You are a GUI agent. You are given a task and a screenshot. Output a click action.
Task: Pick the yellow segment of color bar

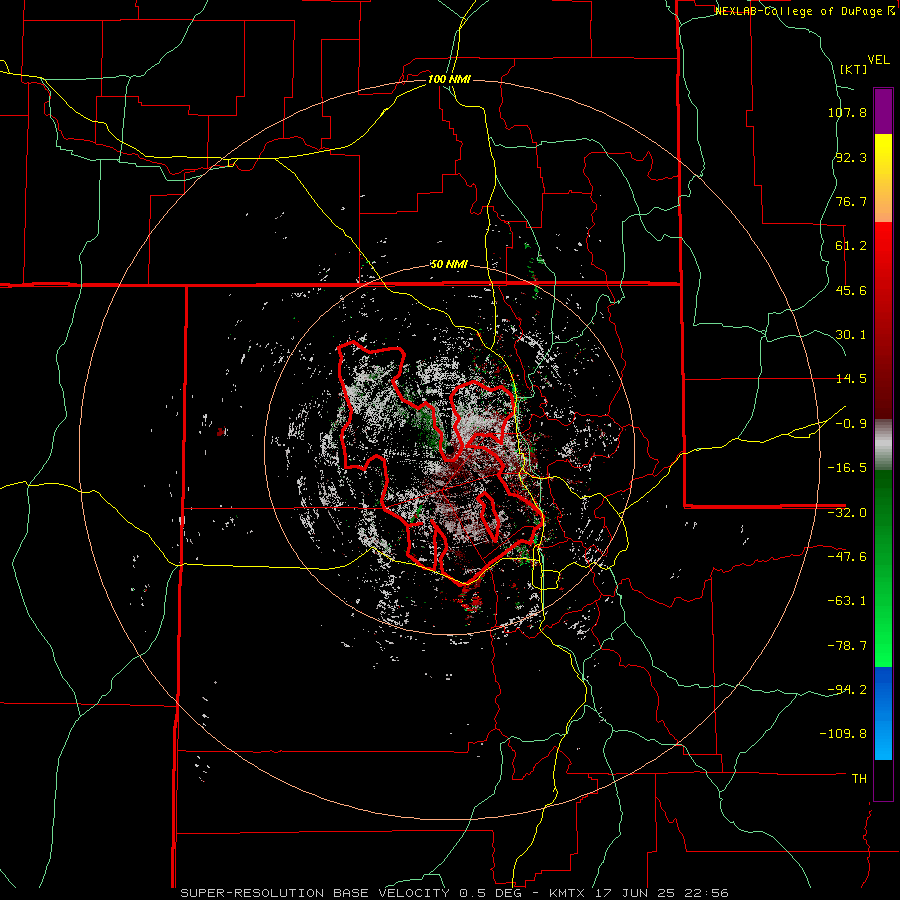coord(883,178)
